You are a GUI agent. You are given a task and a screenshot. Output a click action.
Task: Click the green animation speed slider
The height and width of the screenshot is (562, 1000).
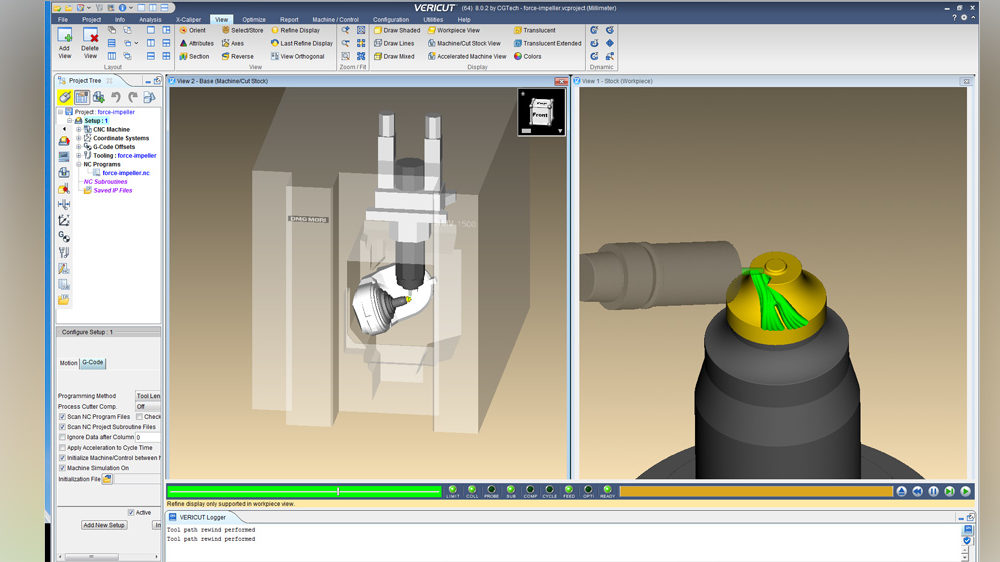point(304,491)
